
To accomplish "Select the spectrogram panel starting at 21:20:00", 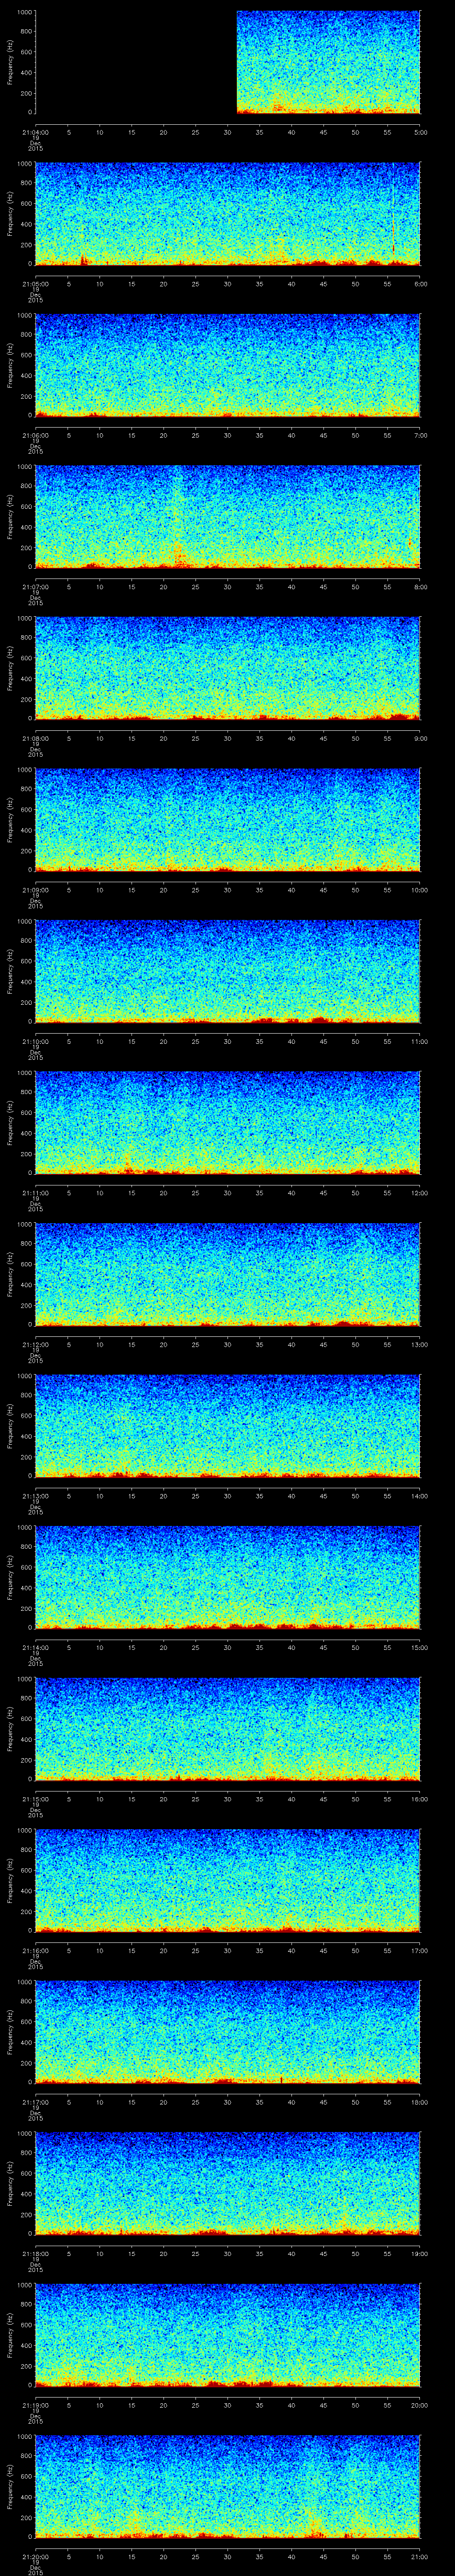I will tap(228, 2487).
